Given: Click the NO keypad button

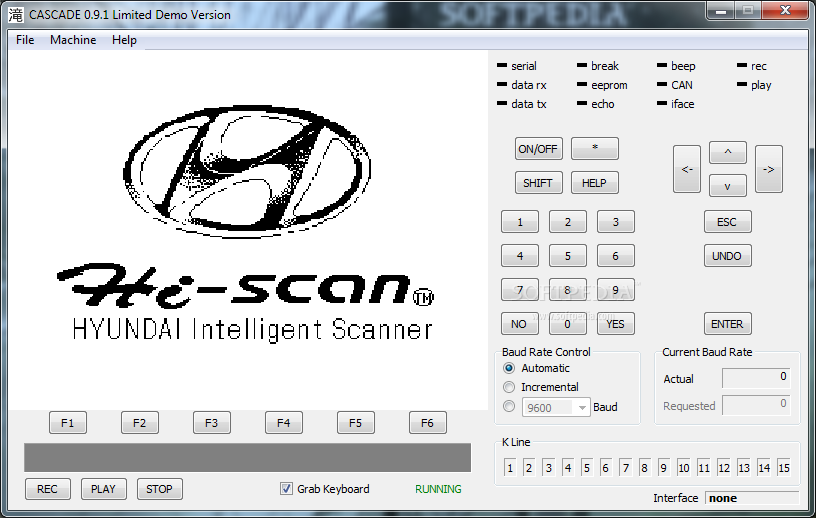Looking at the screenshot, I should tap(520, 324).
